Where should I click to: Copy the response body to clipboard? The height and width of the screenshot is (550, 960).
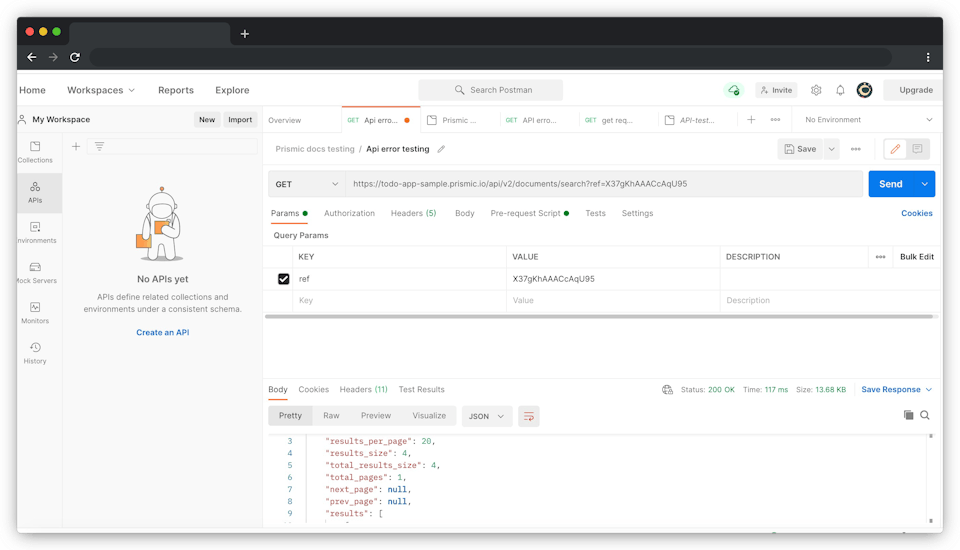point(909,415)
